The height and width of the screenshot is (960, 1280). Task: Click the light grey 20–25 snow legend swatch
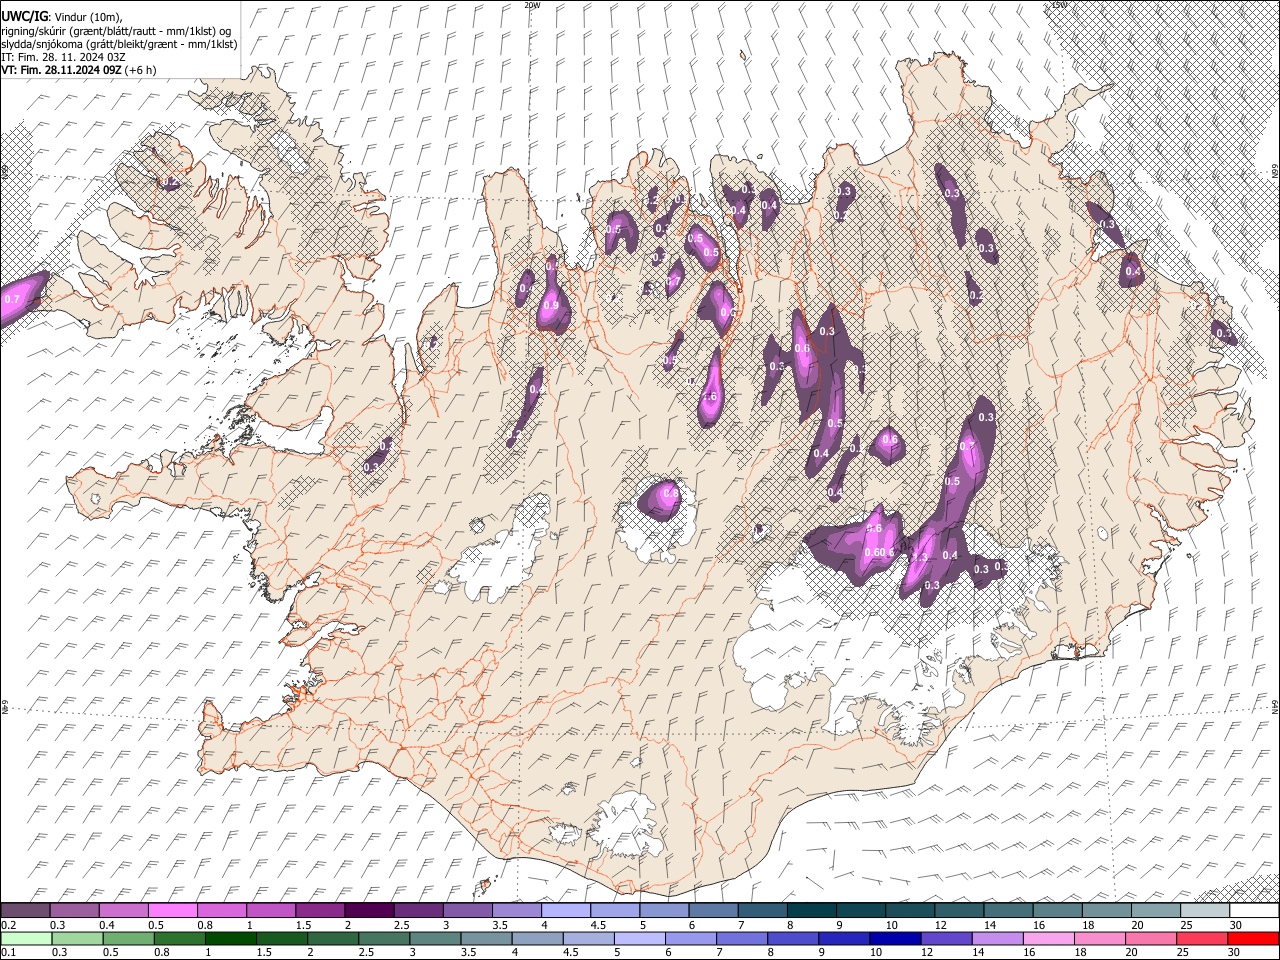(x=1156, y=911)
